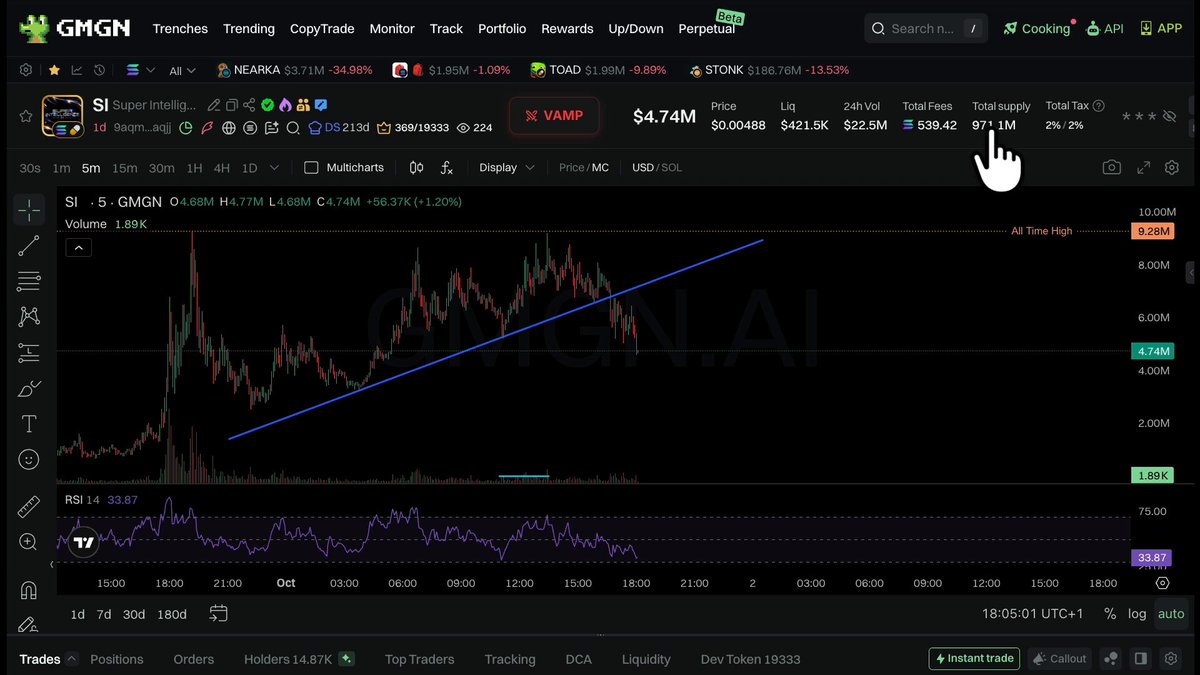Screen dimensions: 1200x675
Task: Focus the search input field
Action: (926, 28)
